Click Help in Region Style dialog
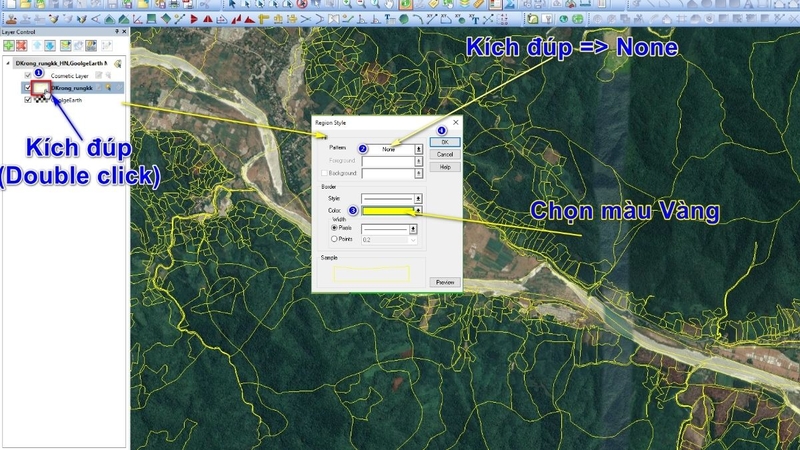This screenshot has height=450, width=800. point(444,167)
